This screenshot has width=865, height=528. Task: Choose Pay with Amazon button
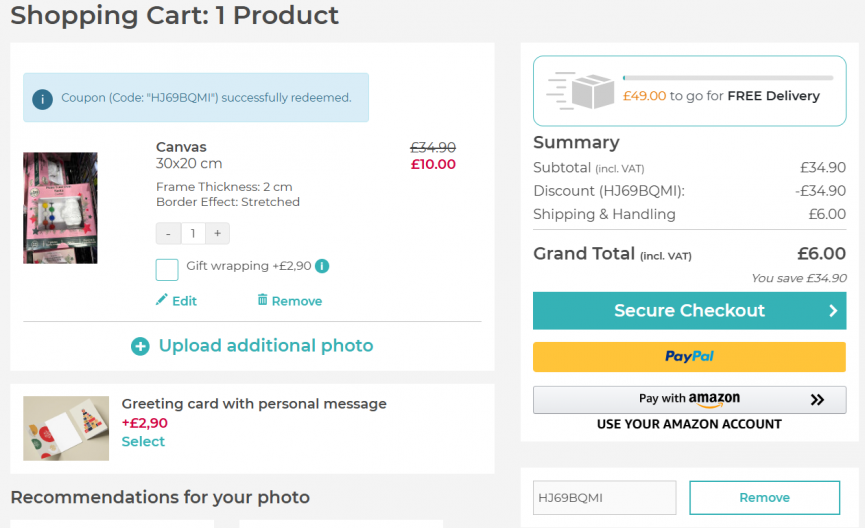coord(689,400)
